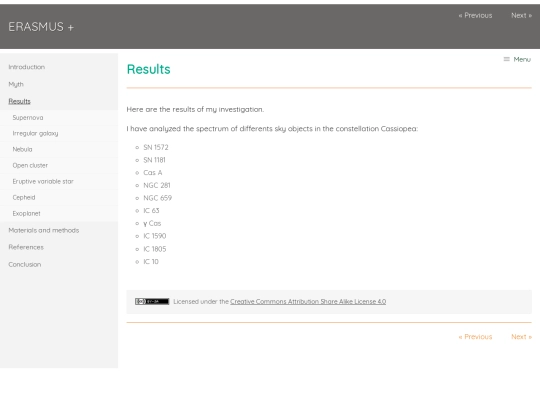The image size is (540, 405).
Task: Open the Cepheid subpage
Action: [x=24, y=197]
